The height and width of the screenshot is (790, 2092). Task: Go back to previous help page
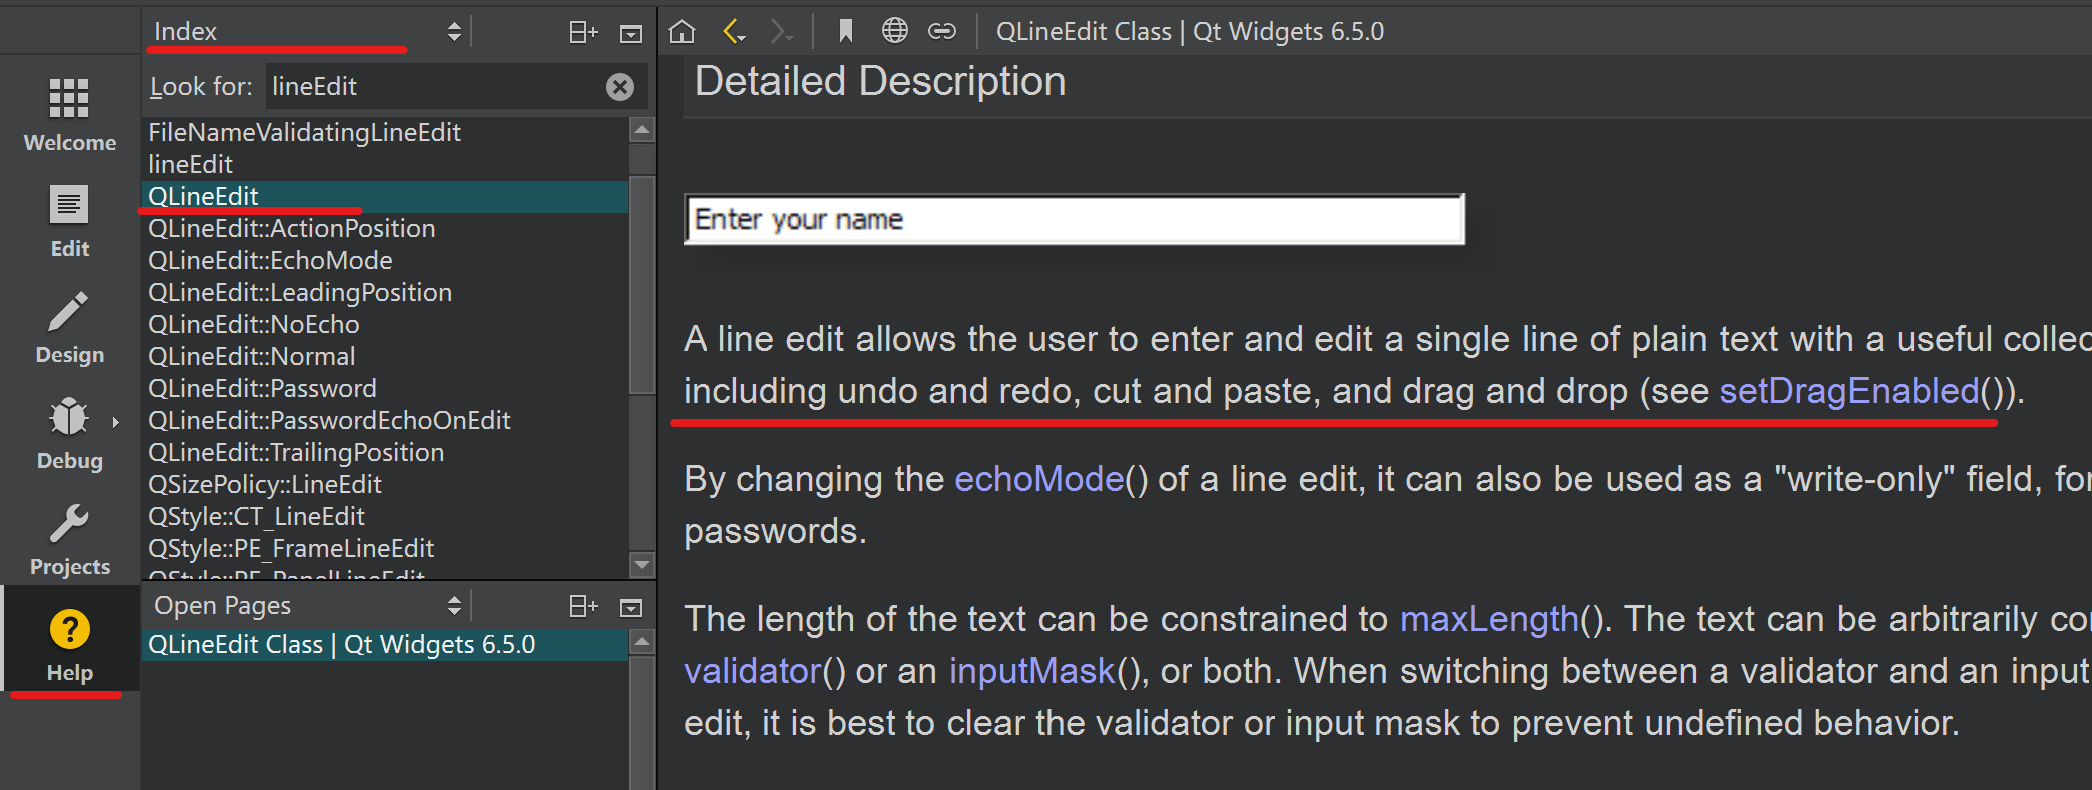pyautogui.click(x=734, y=32)
